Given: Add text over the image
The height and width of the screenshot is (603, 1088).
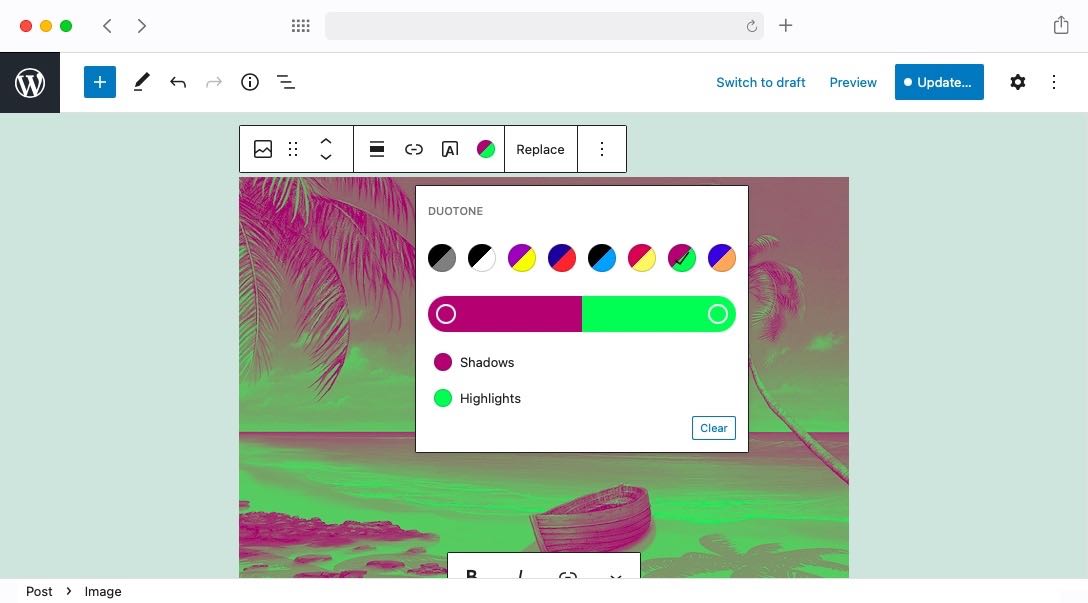Looking at the screenshot, I should [449, 148].
